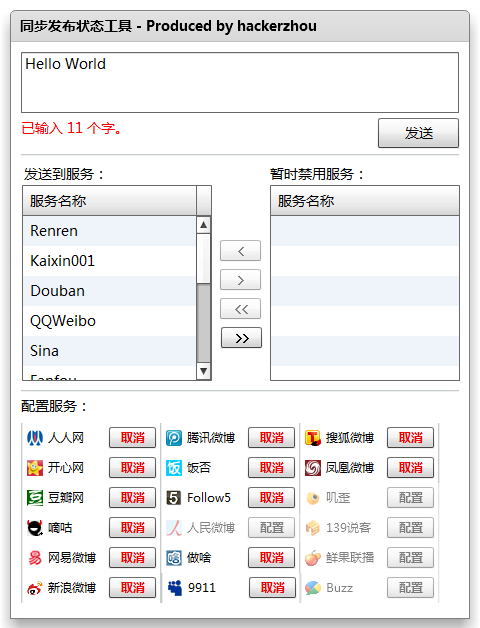The height and width of the screenshot is (628, 480).
Task: Configure 人民微博 with its 配置 button
Action: click(x=271, y=528)
